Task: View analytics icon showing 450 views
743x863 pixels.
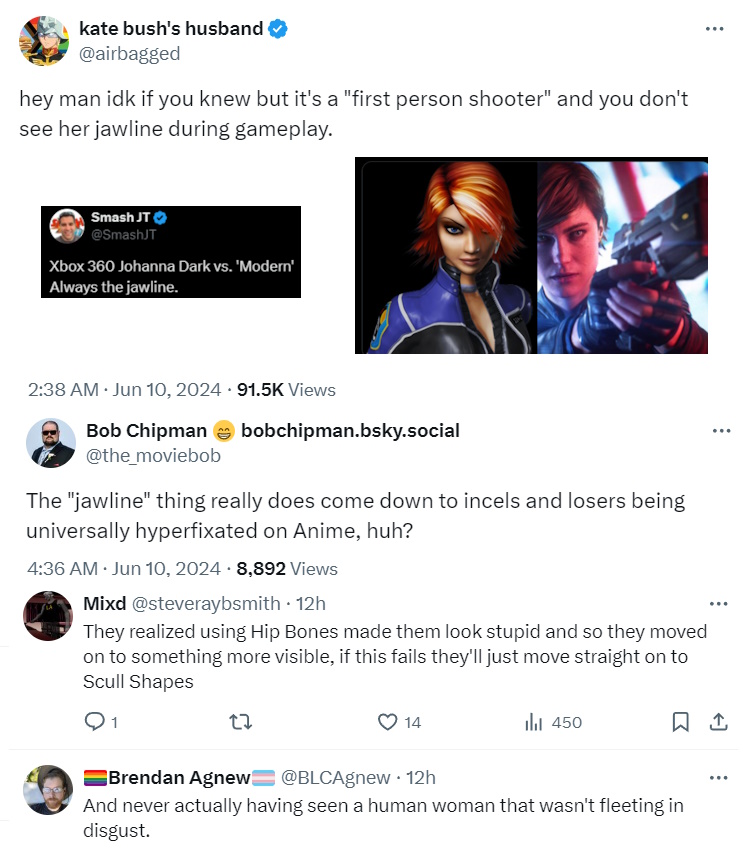Action: tap(533, 722)
